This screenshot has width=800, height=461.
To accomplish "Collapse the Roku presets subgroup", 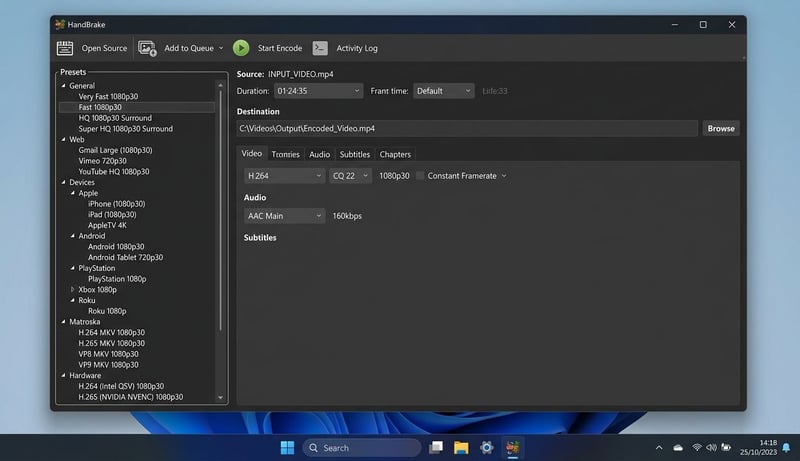I will coord(73,300).
